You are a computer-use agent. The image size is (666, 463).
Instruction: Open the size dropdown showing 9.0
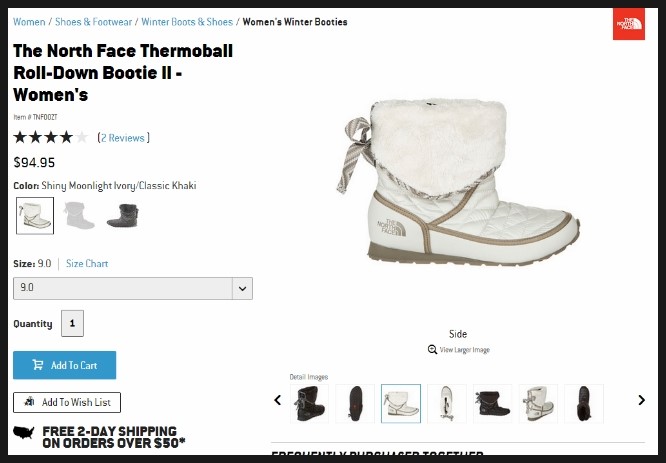(x=133, y=288)
